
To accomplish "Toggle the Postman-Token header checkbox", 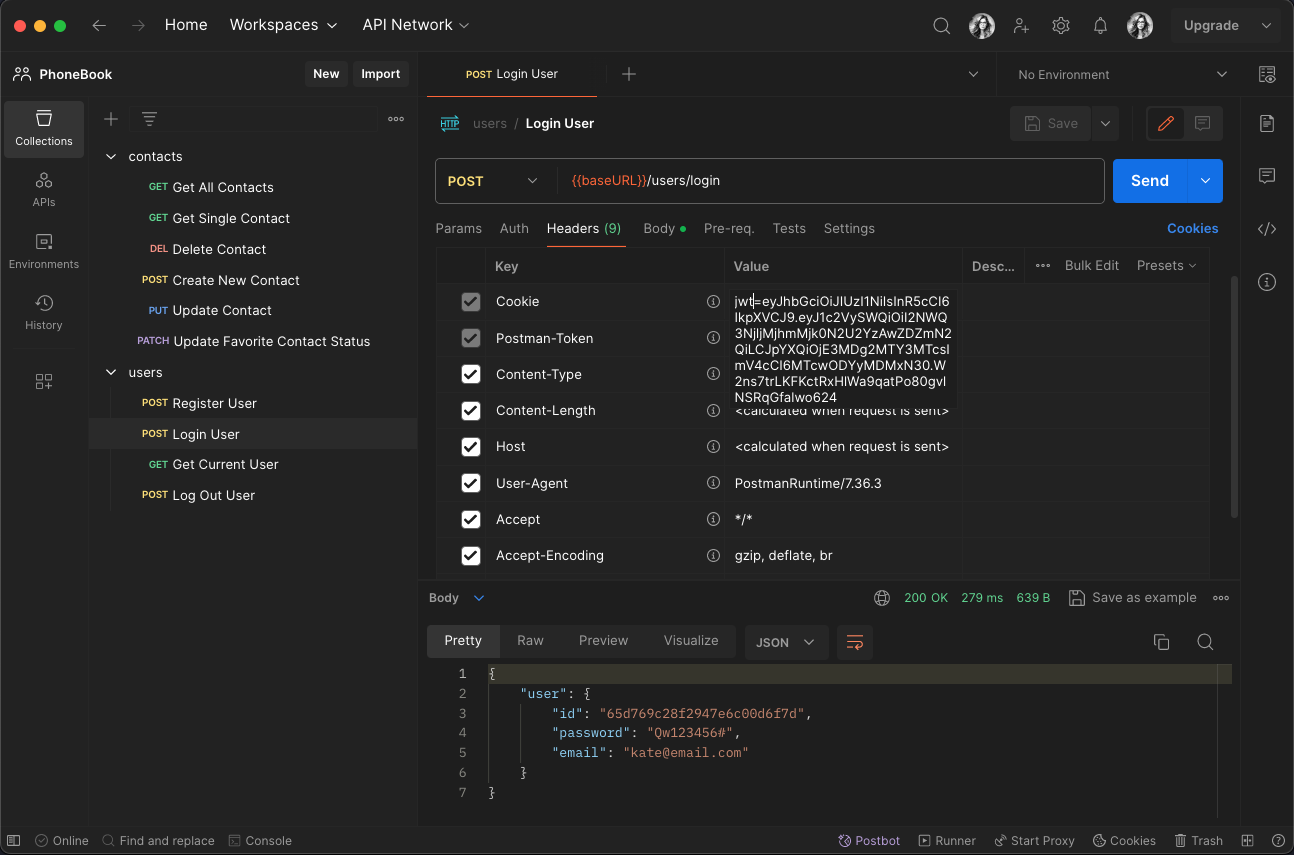I will tap(471, 338).
